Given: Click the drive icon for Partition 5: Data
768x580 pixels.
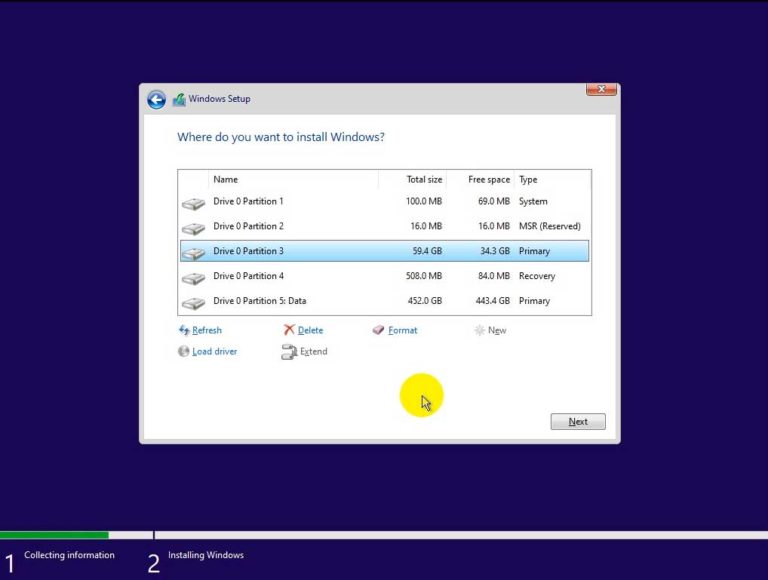Looking at the screenshot, I should (x=193, y=303).
